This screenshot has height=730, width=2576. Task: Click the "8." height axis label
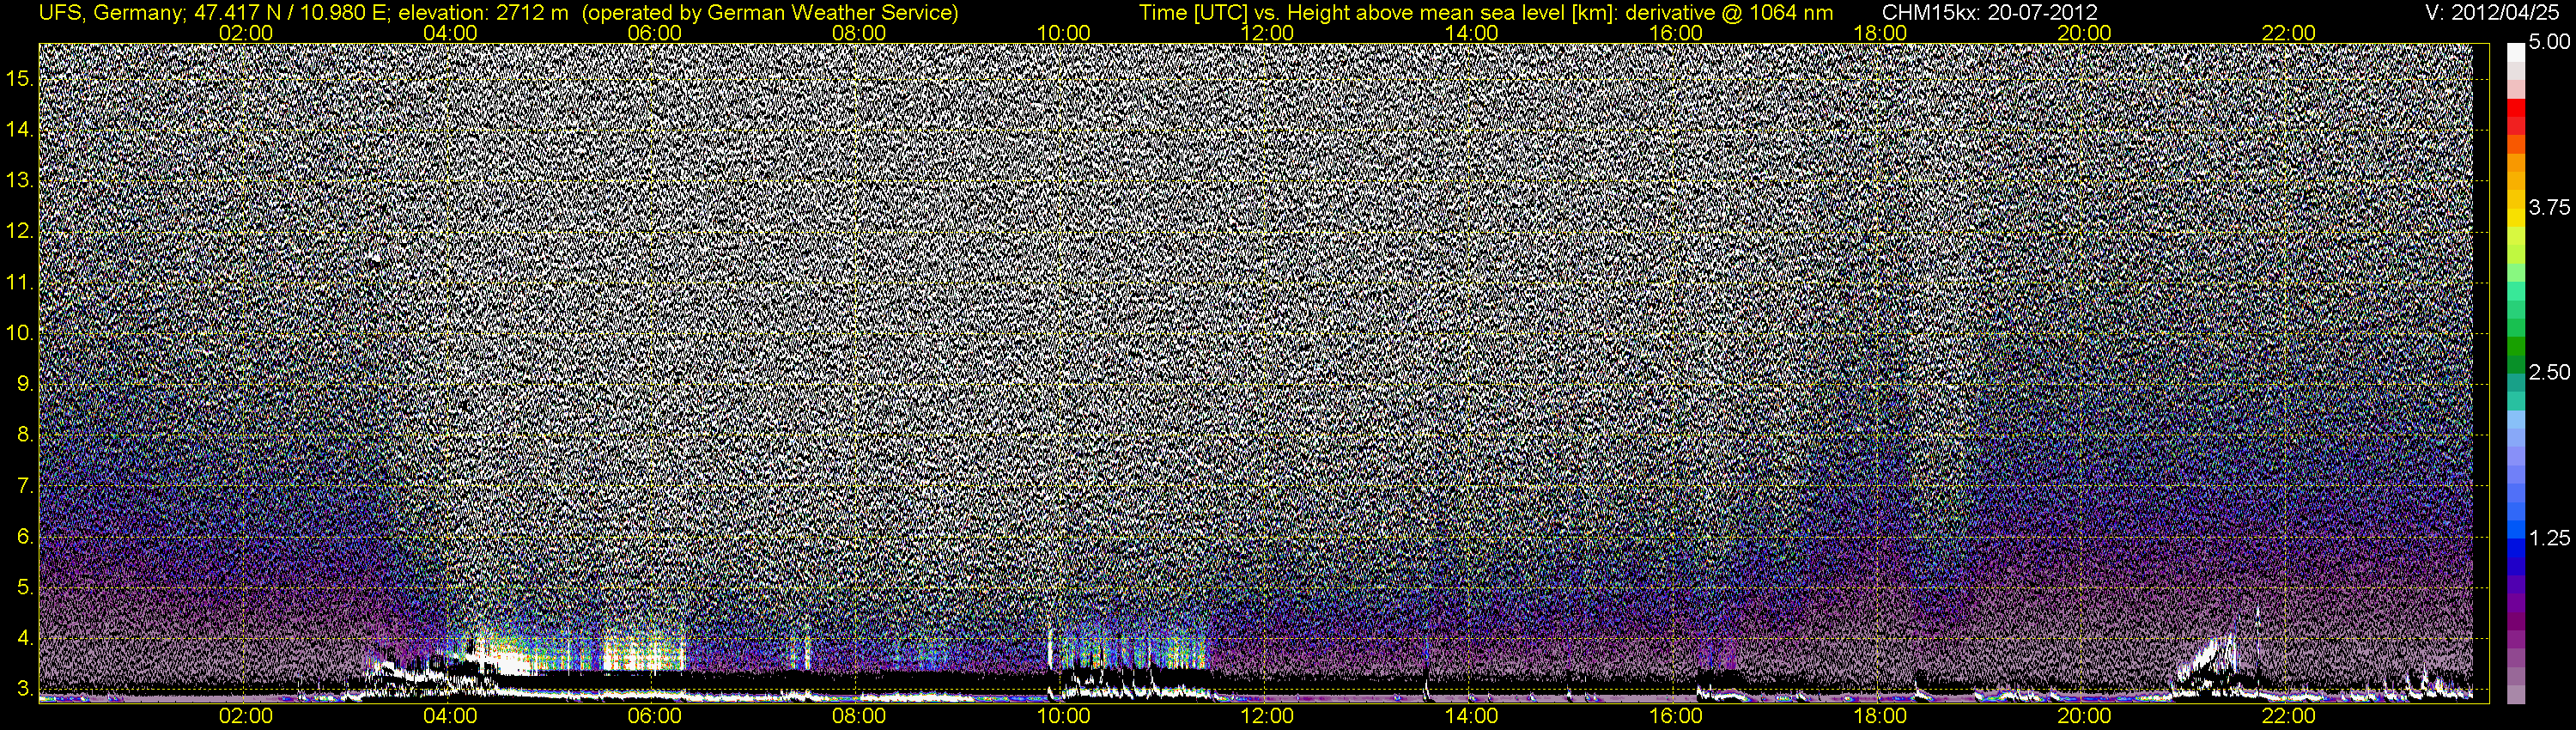click(x=26, y=435)
